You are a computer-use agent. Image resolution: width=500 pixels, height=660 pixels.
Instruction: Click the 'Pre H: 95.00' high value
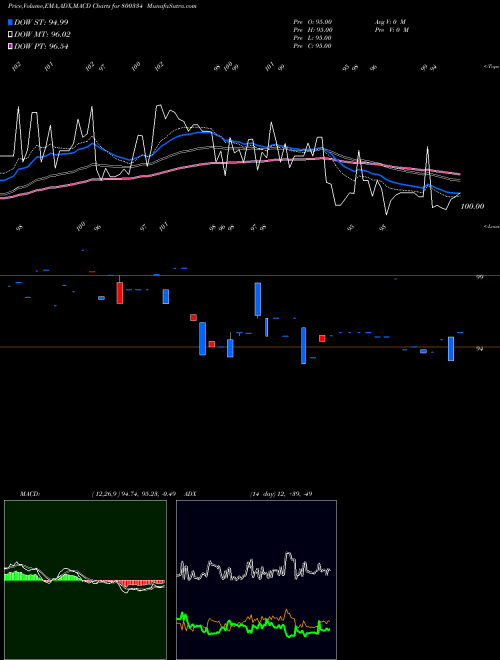click(x=313, y=30)
